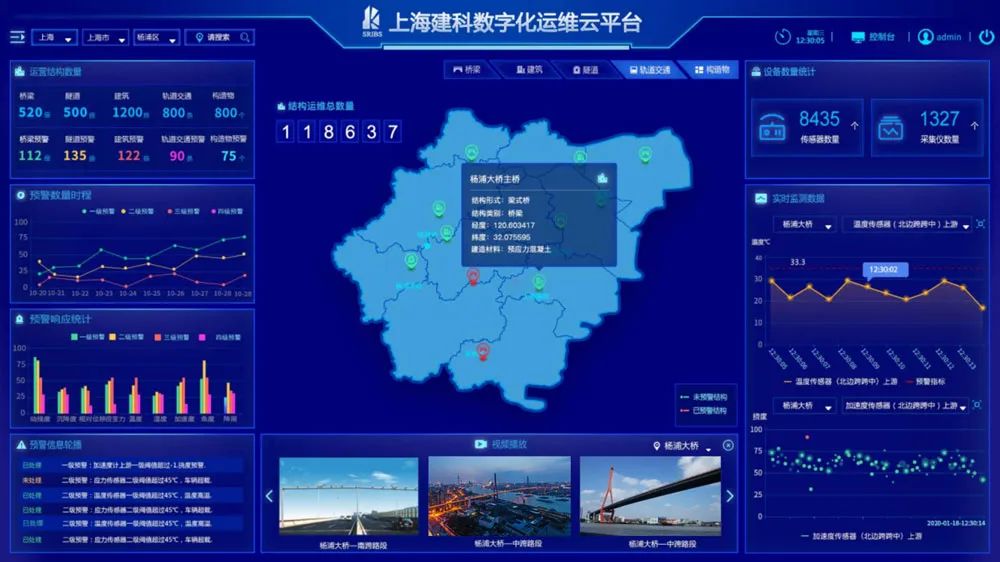Click the next arrow in video carousel
Image resolution: width=1000 pixels, height=562 pixels.
point(729,496)
